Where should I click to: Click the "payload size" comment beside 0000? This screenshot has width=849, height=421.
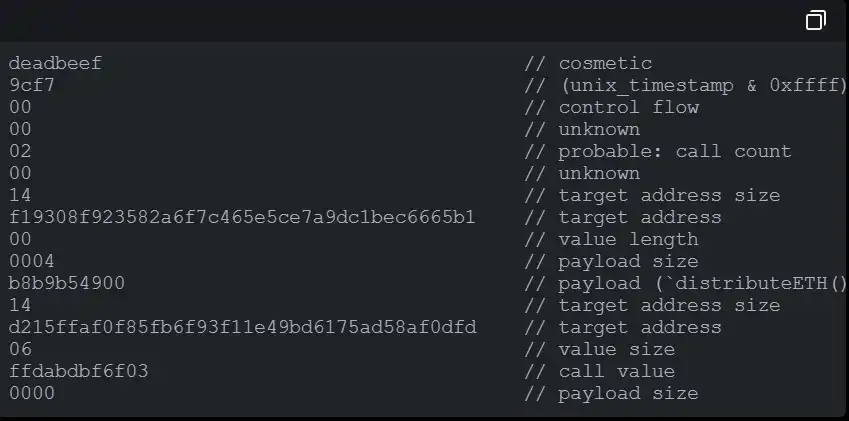(x=628, y=394)
